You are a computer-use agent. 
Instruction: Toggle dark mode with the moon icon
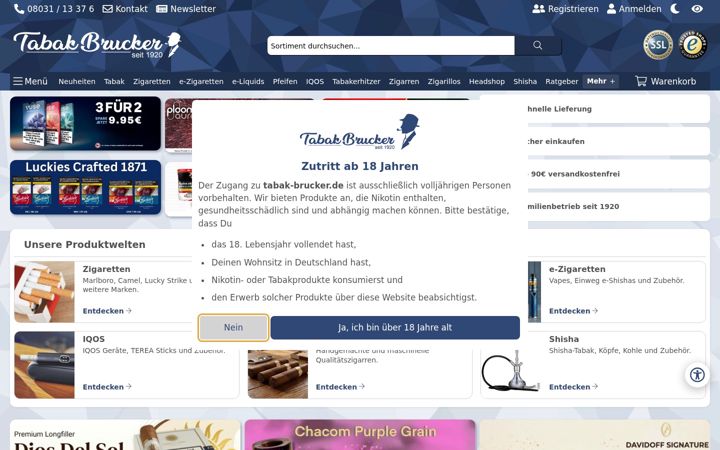(x=675, y=9)
